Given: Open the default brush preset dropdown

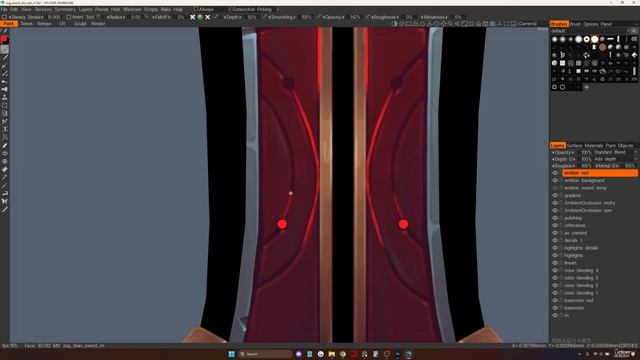Looking at the screenshot, I should point(593,31).
